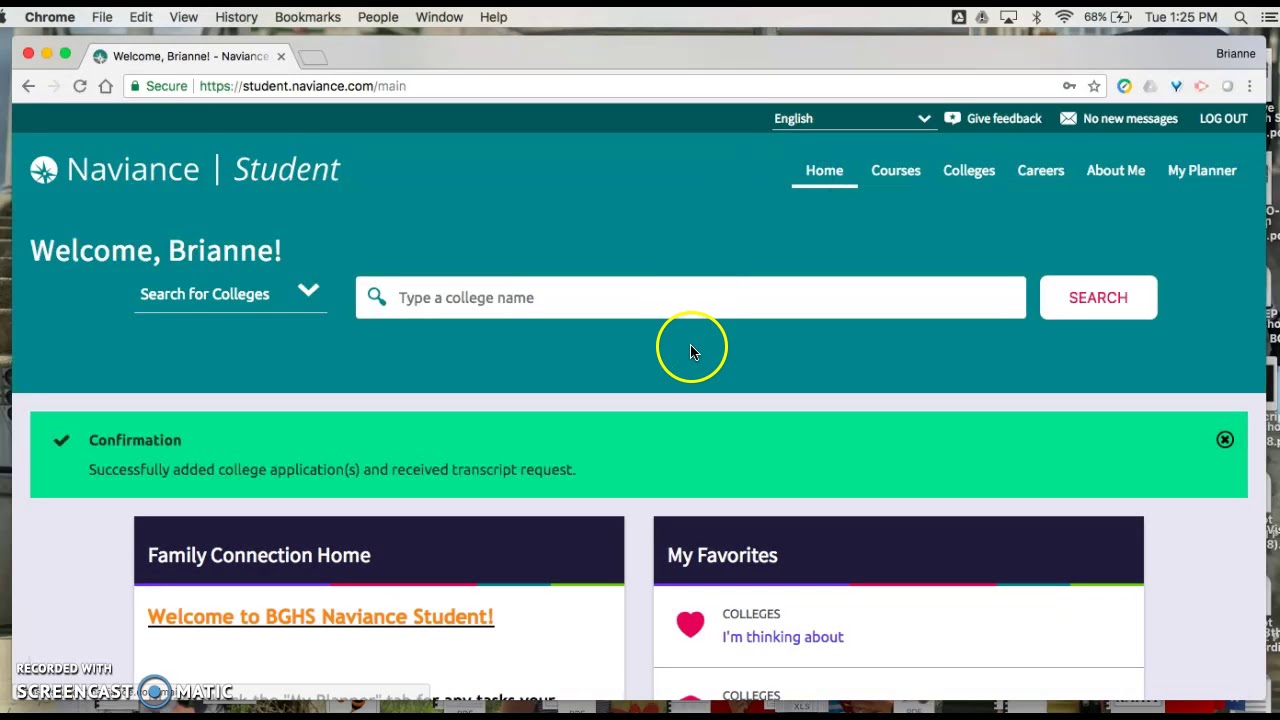Click the browser home icon
Viewport: 1280px width, 720px height.
[x=105, y=86]
